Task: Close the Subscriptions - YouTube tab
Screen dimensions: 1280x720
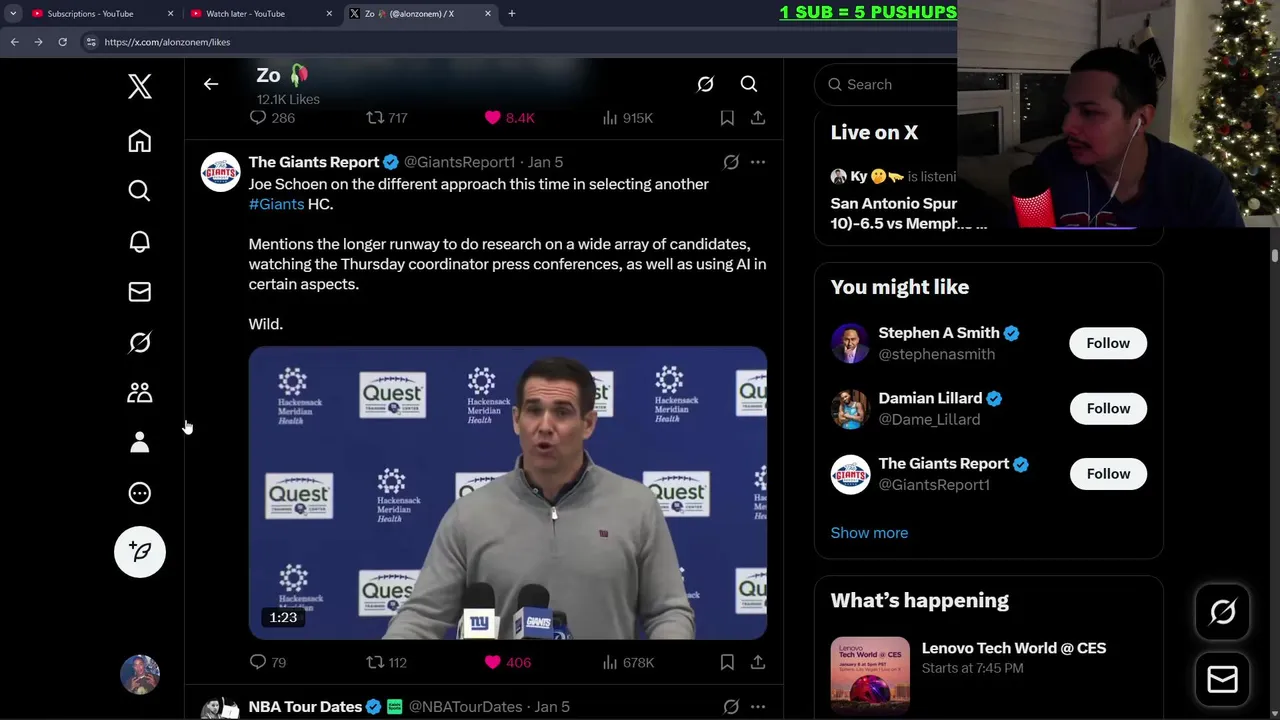Action: click(x=170, y=14)
